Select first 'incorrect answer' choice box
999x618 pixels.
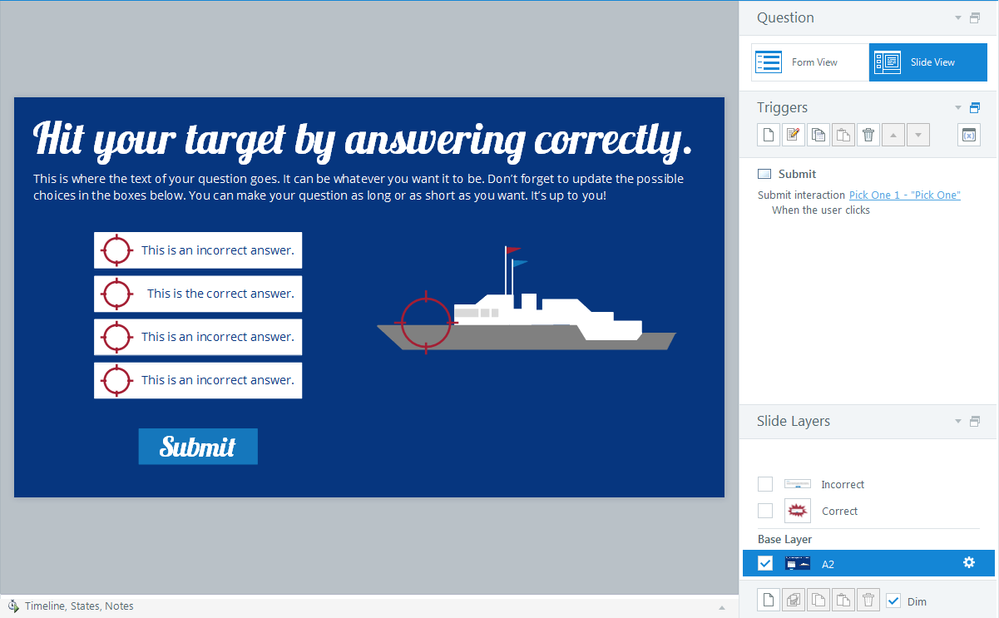click(198, 250)
